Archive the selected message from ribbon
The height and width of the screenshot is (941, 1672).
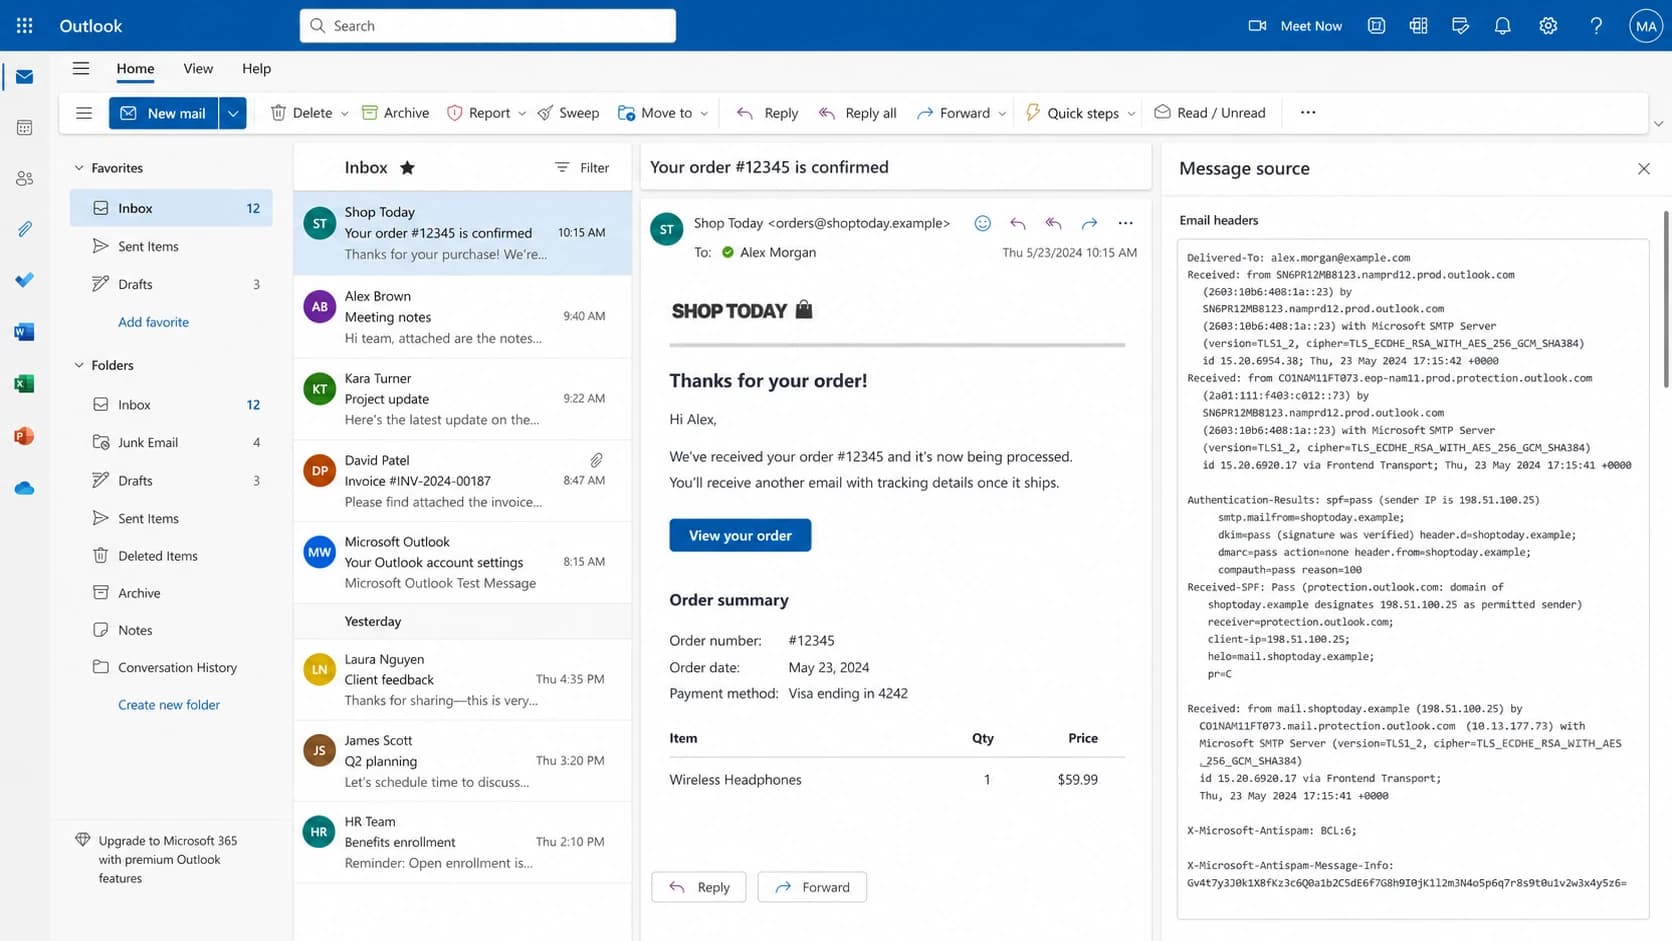tap(395, 113)
